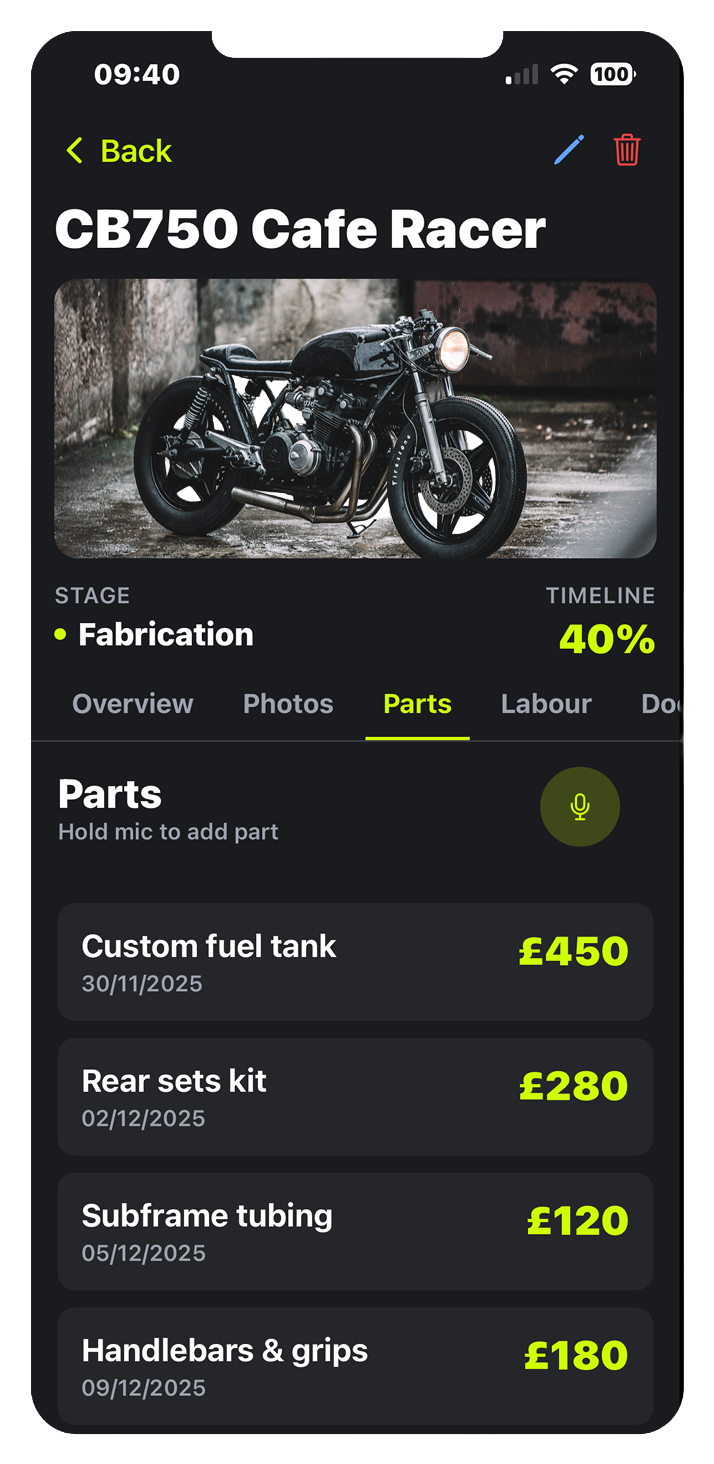Select the Parts tab
Viewport: 714px width, 1464px height.
417,704
